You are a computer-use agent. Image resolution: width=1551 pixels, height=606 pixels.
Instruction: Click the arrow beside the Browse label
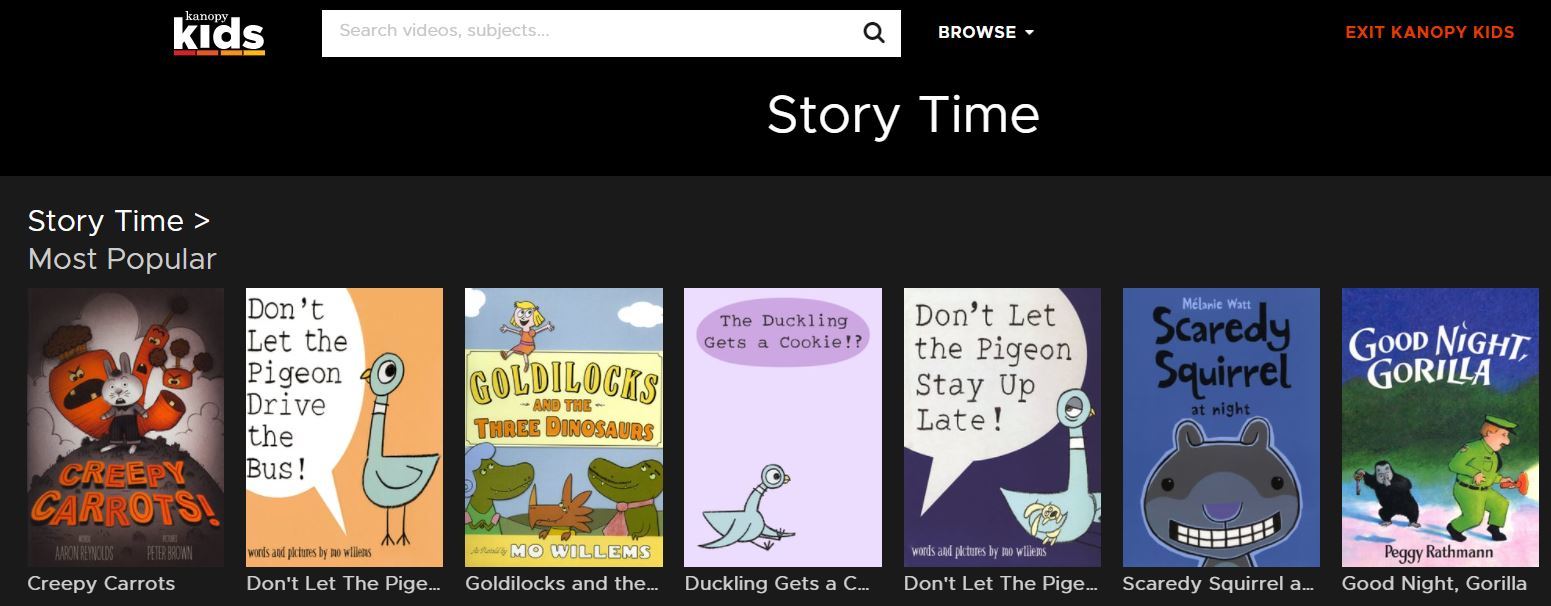[1030, 33]
